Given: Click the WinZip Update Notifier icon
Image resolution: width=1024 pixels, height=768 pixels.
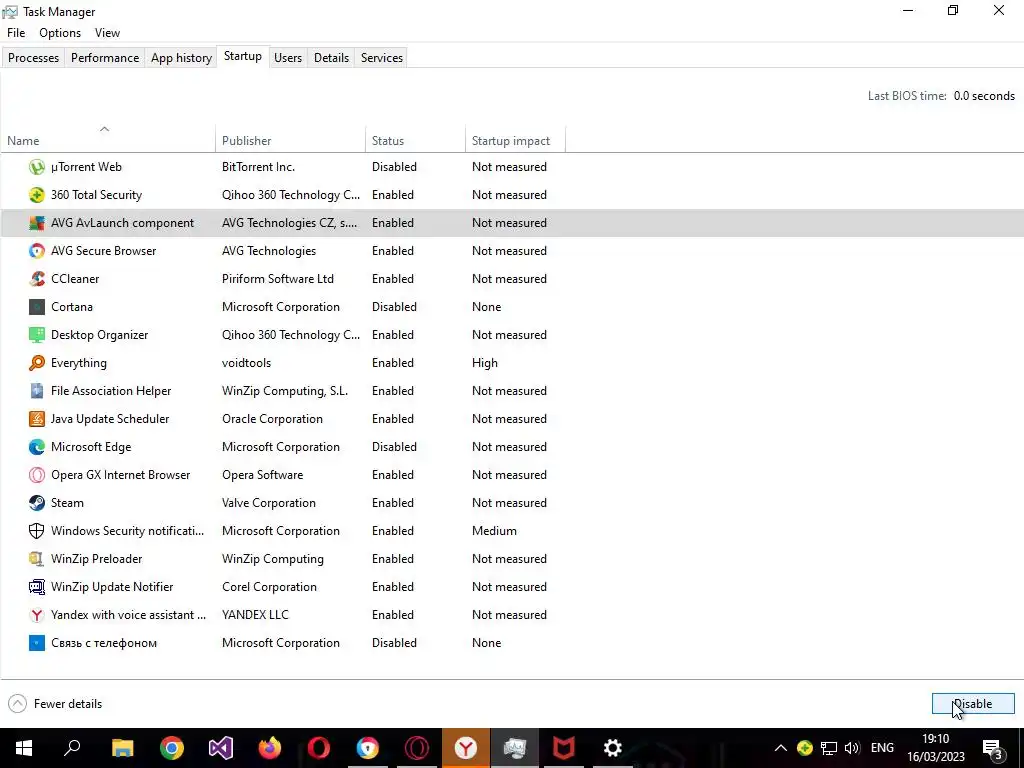Looking at the screenshot, I should pyautogui.click(x=37, y=587).
